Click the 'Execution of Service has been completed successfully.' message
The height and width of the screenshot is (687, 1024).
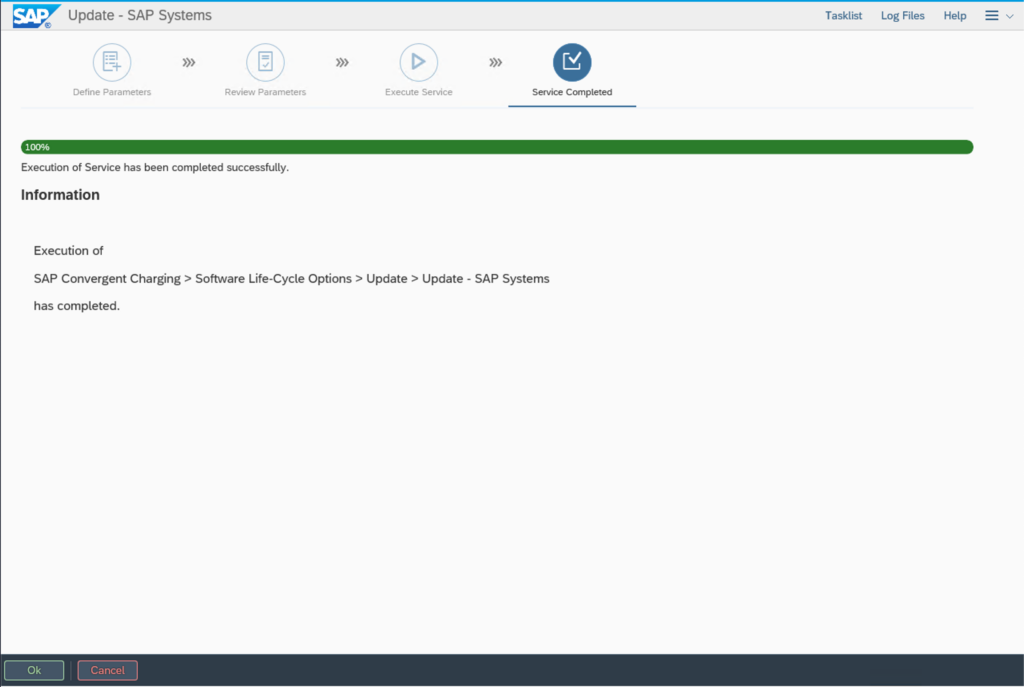[x=155, y=167]
